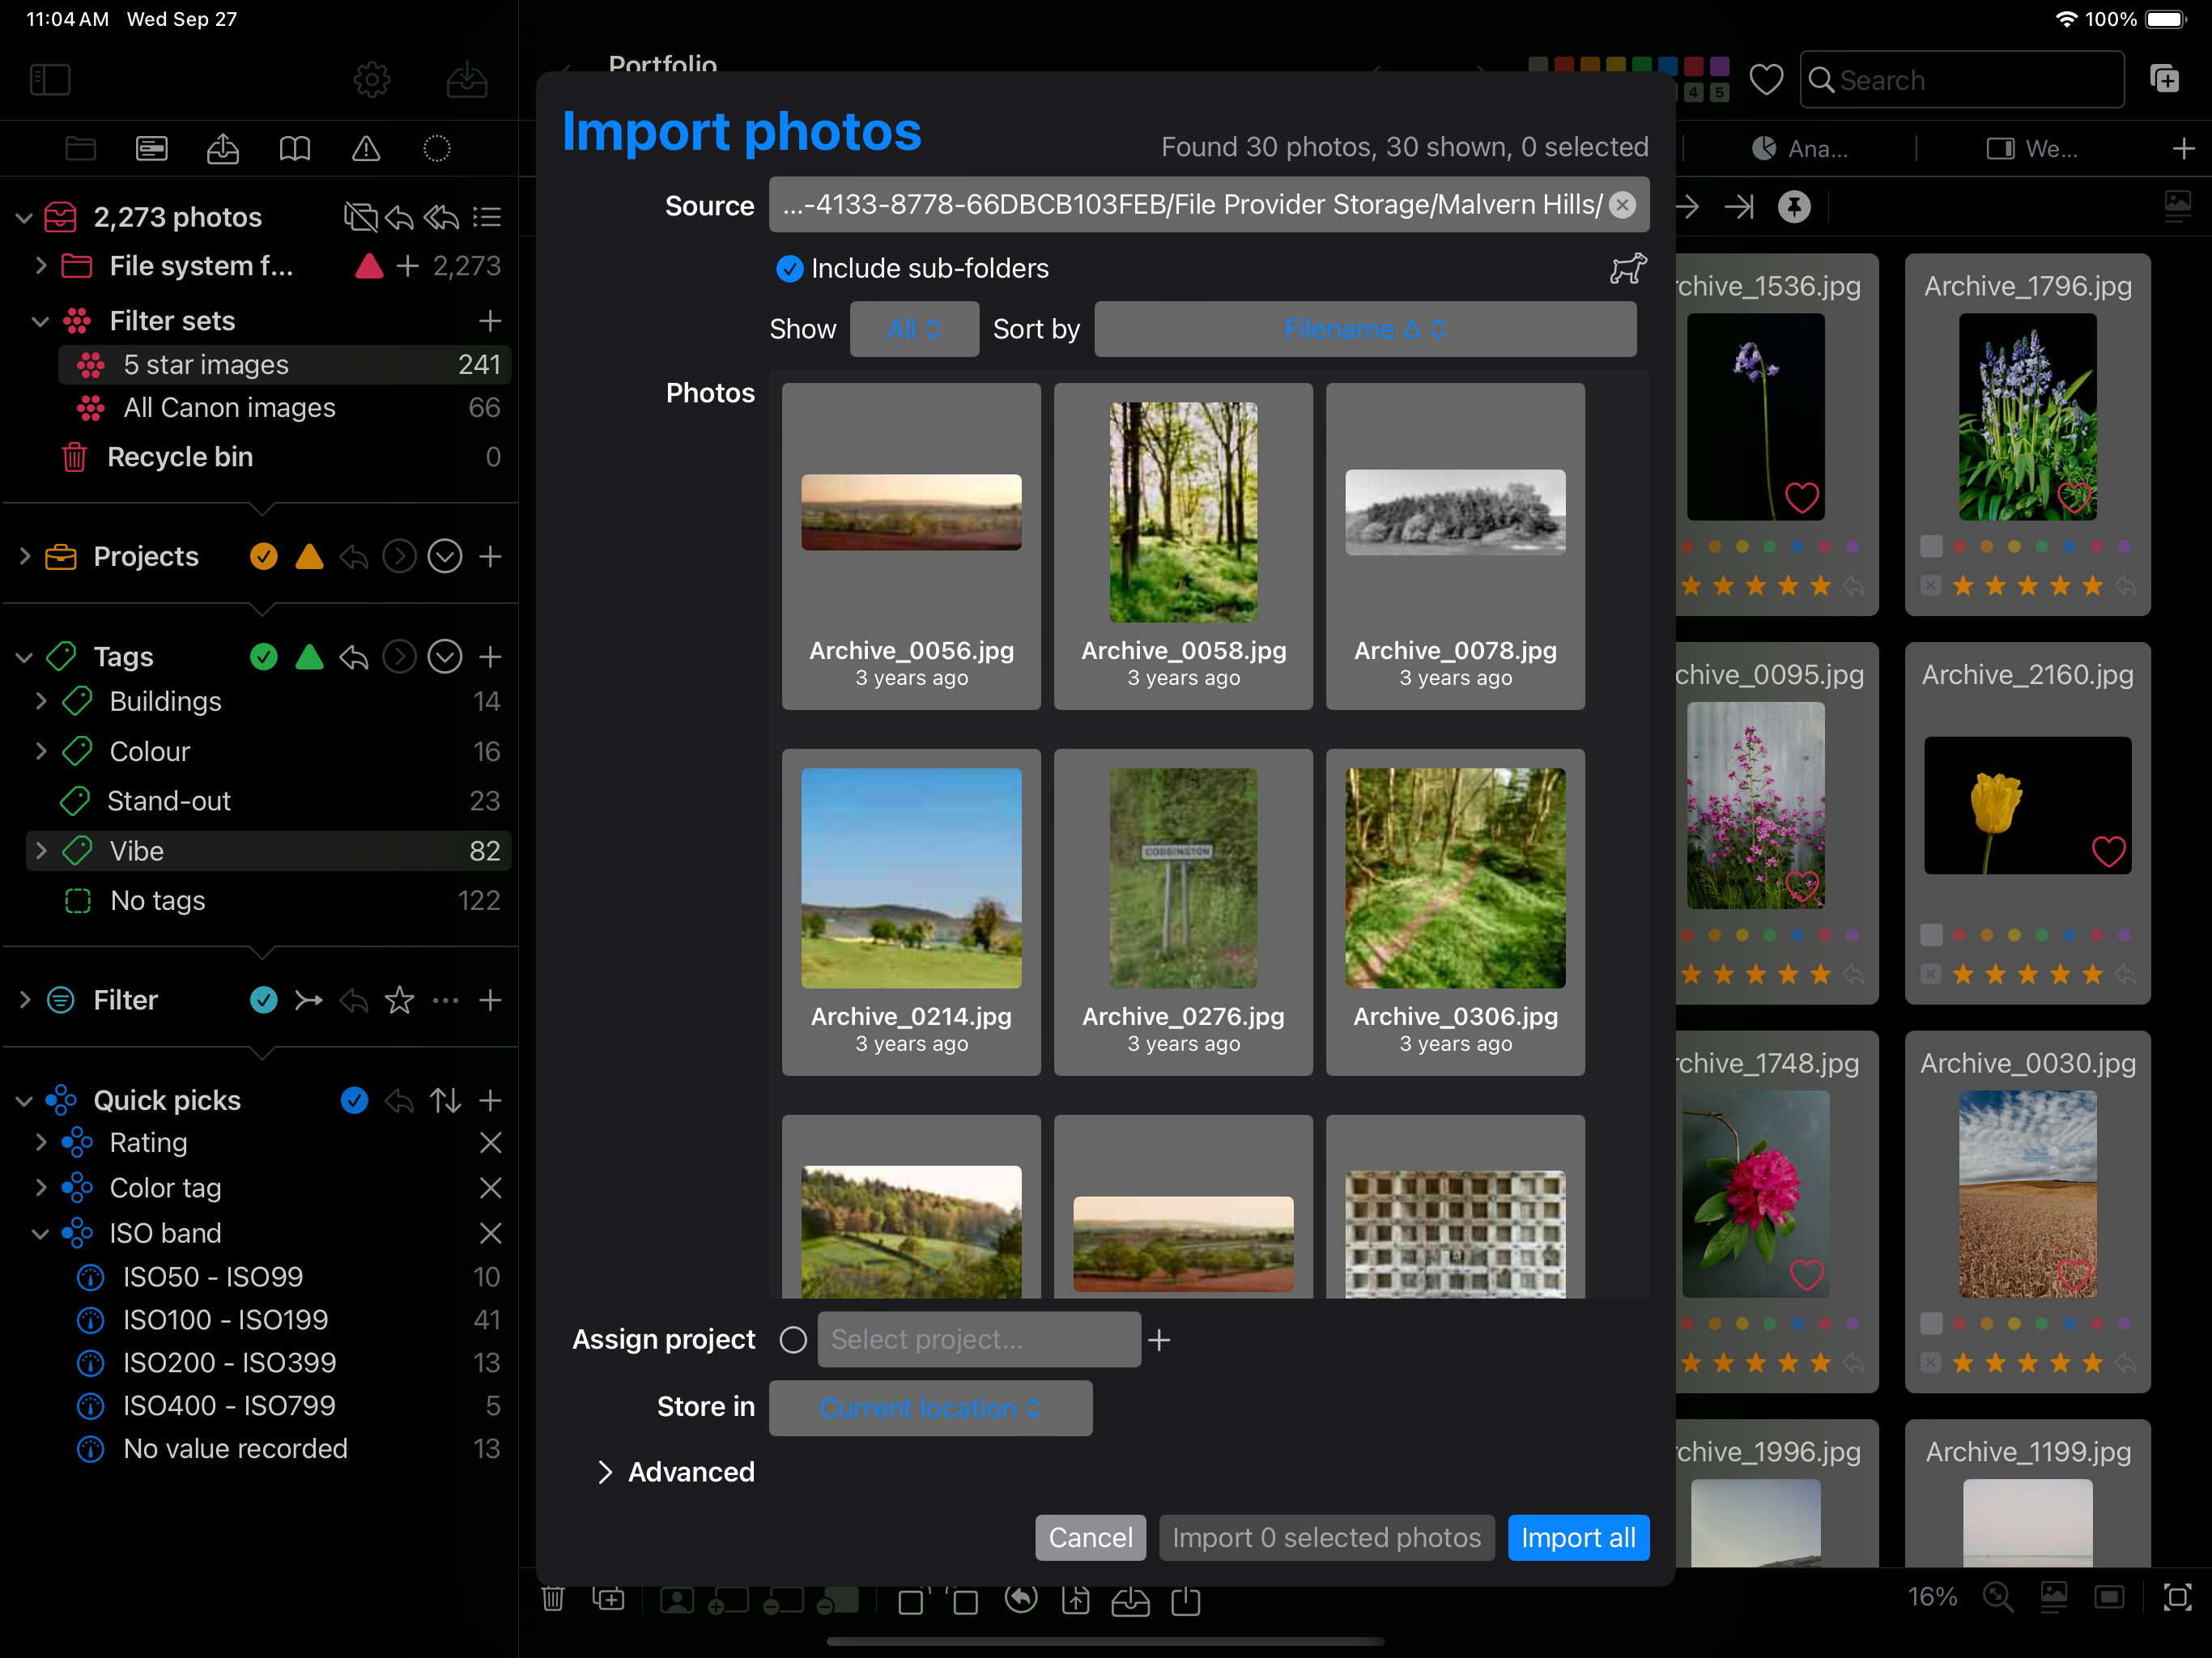
Task: Remove the ISO band quick pick
Action: click(x=490, y=1234)
